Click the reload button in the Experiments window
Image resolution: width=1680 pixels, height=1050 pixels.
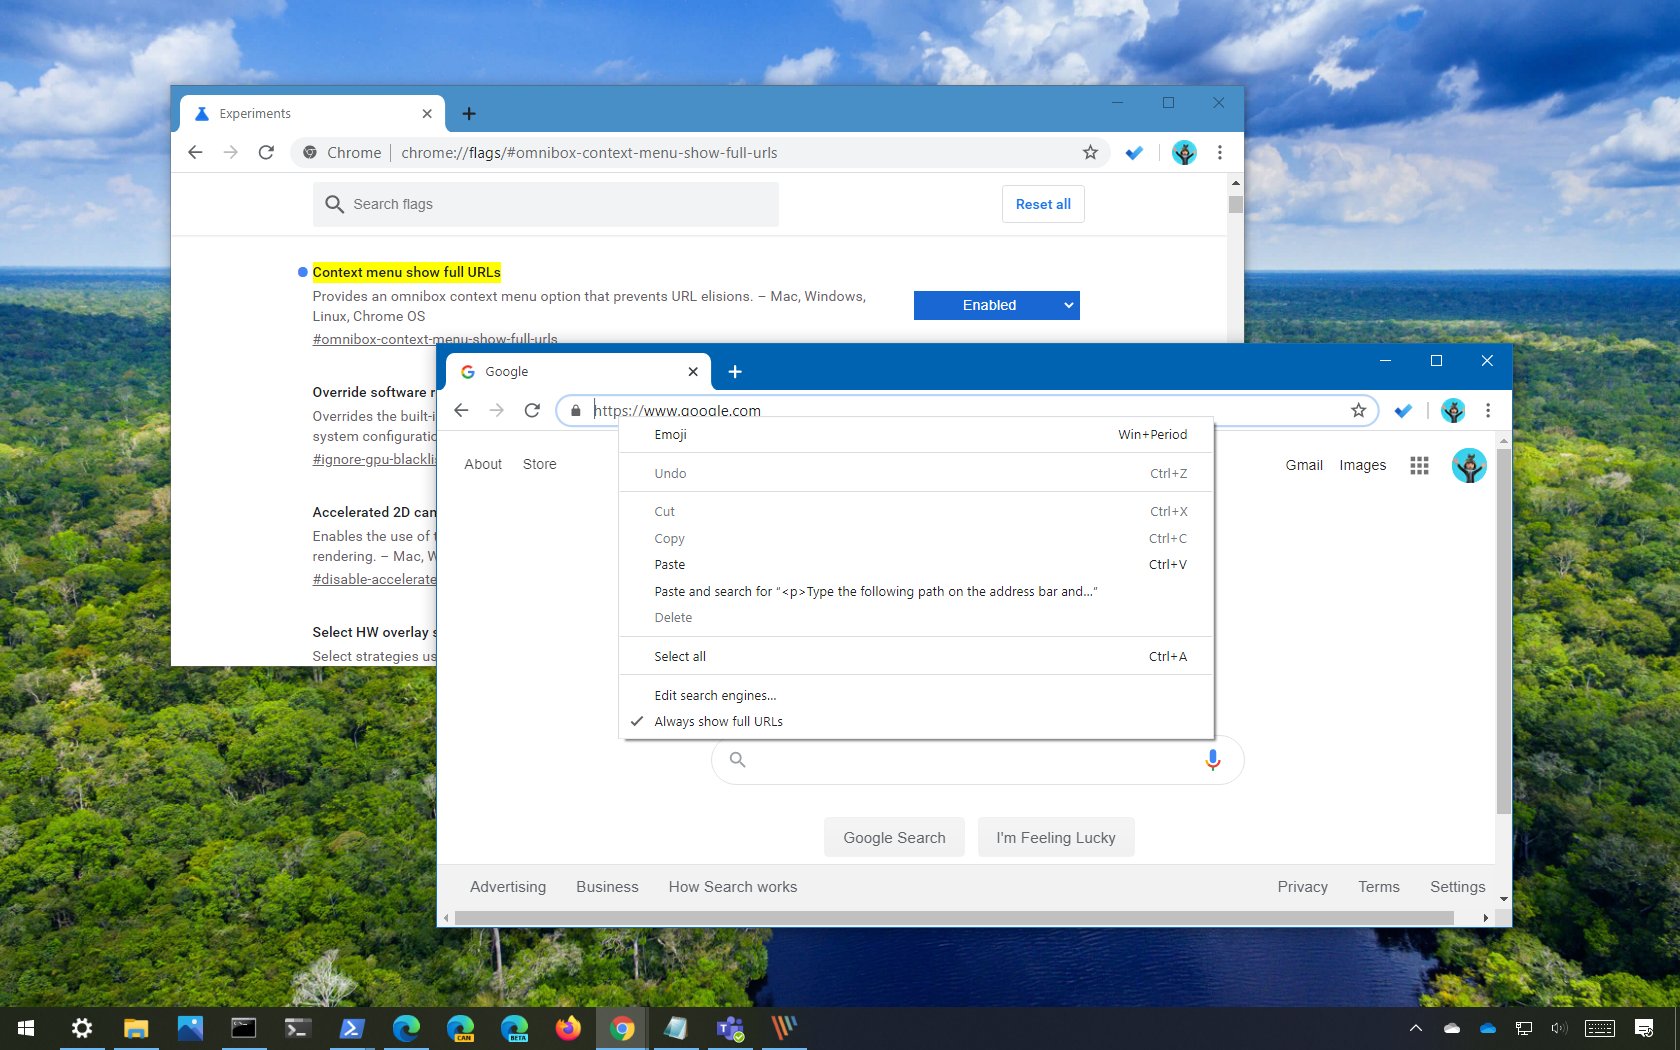click(266, 153)
